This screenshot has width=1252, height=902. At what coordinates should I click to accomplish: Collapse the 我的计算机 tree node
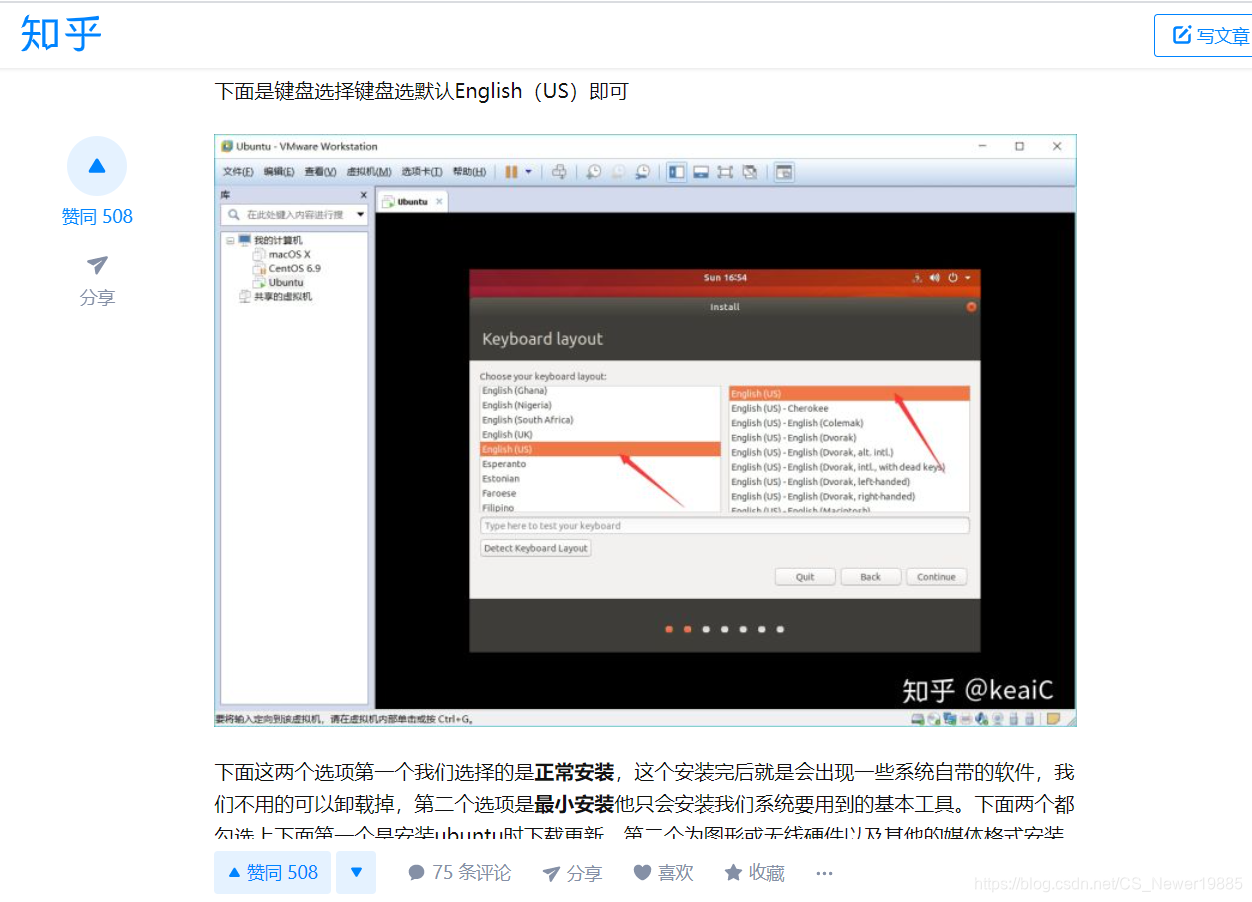(x=229, y=240)
